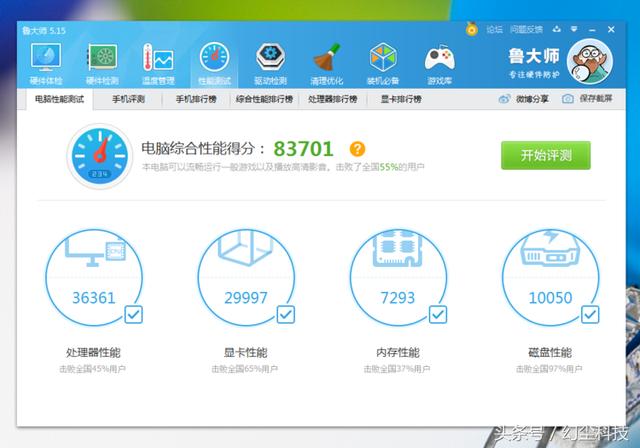The height and width of the screenshot is (448, 640).
Task: Open the 温度管理 temperature management icon
Action: click(158, 64)
